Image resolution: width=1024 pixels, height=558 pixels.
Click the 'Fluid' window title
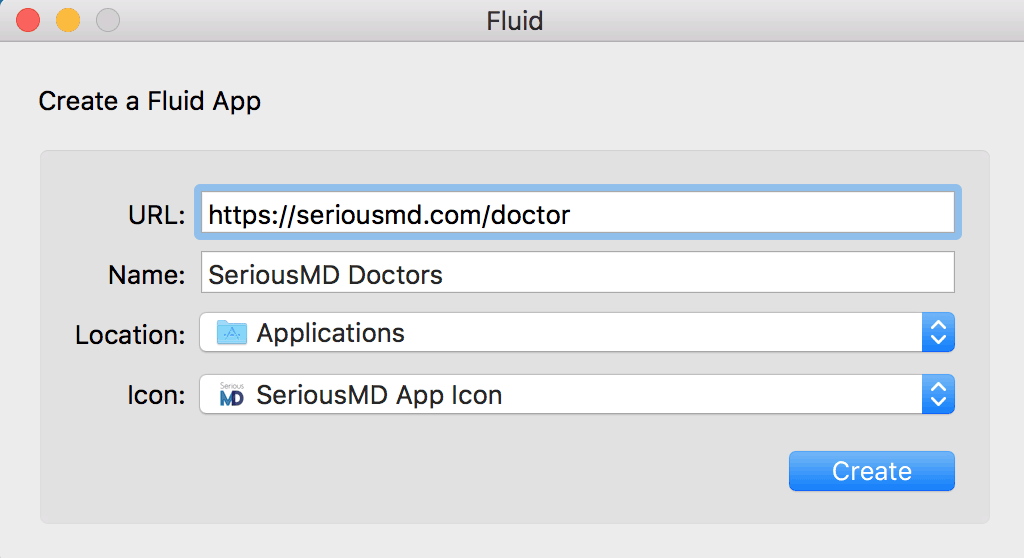(x=515, y=21)
